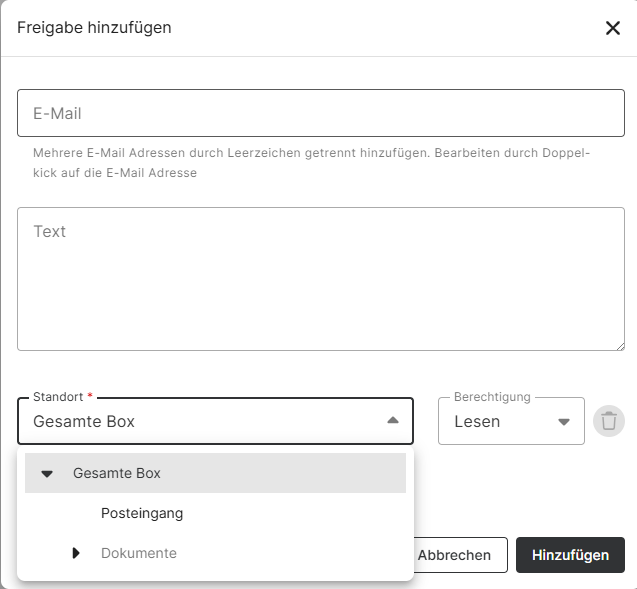Image resolution: width=637 pixels, height=589 pixels.
Task: Click into the Text message area
Action: pos(320,279)
